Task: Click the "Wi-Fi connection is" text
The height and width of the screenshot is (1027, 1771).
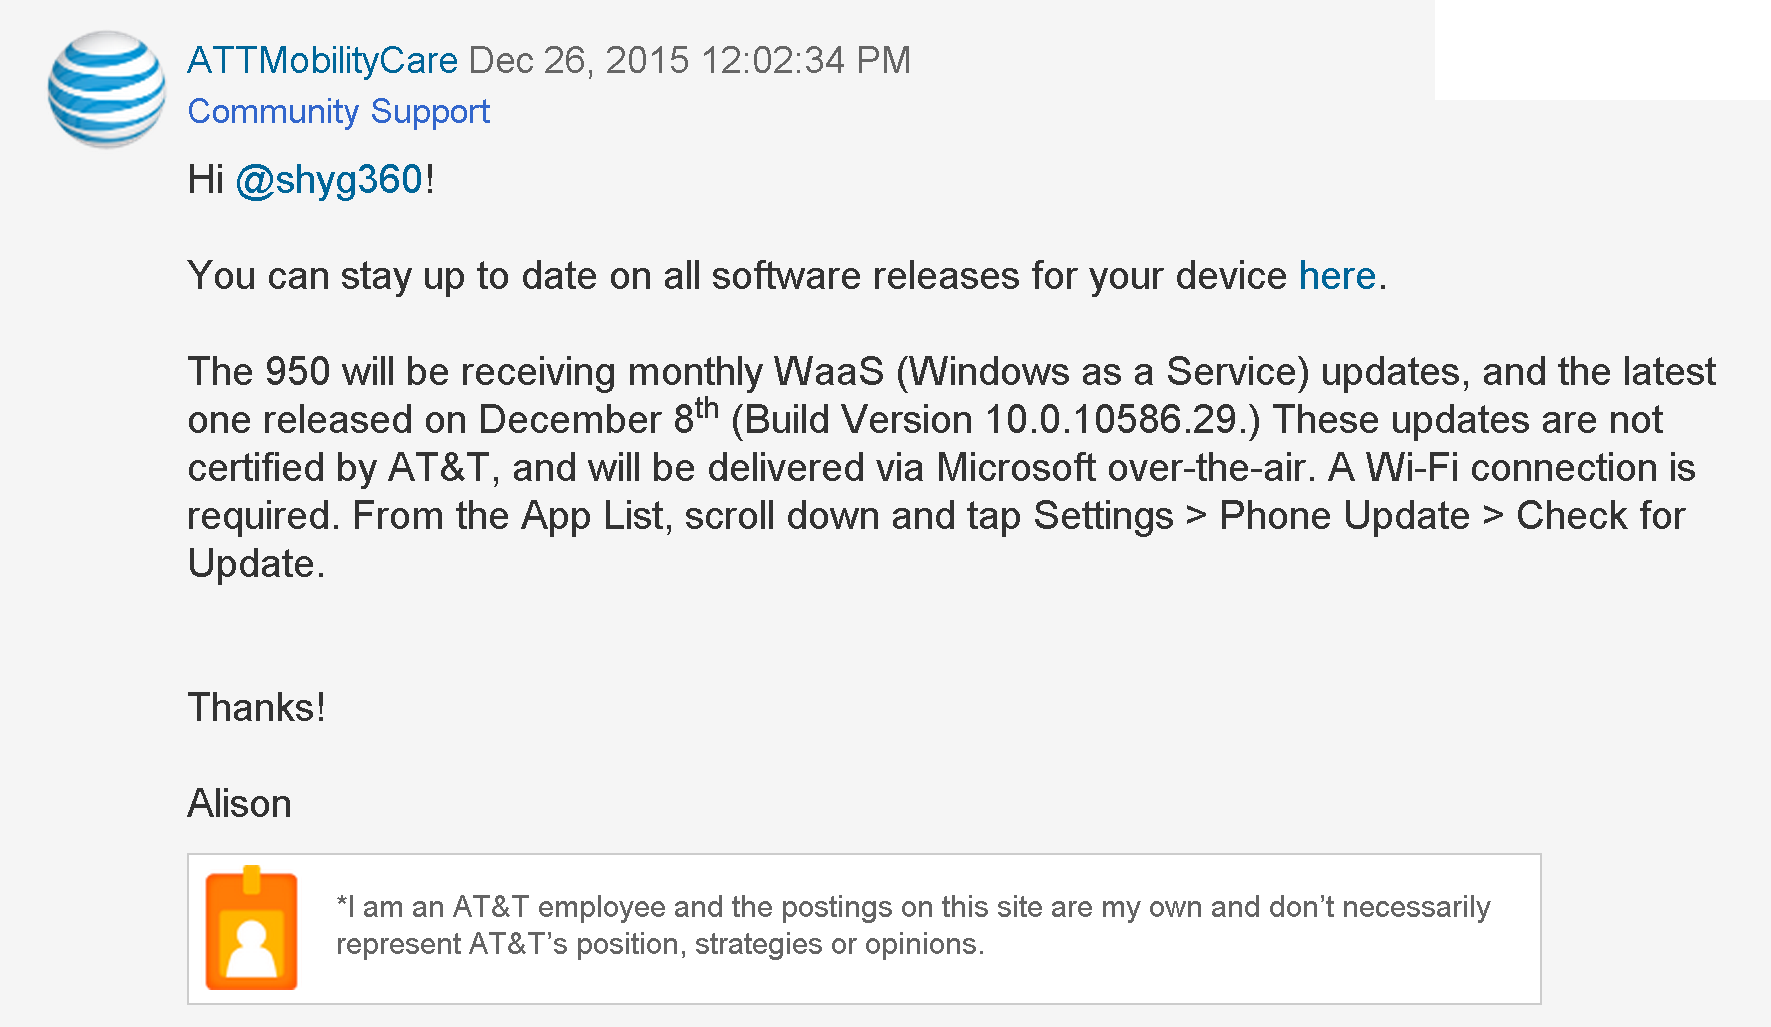Action: click(x=1531, y=468)
